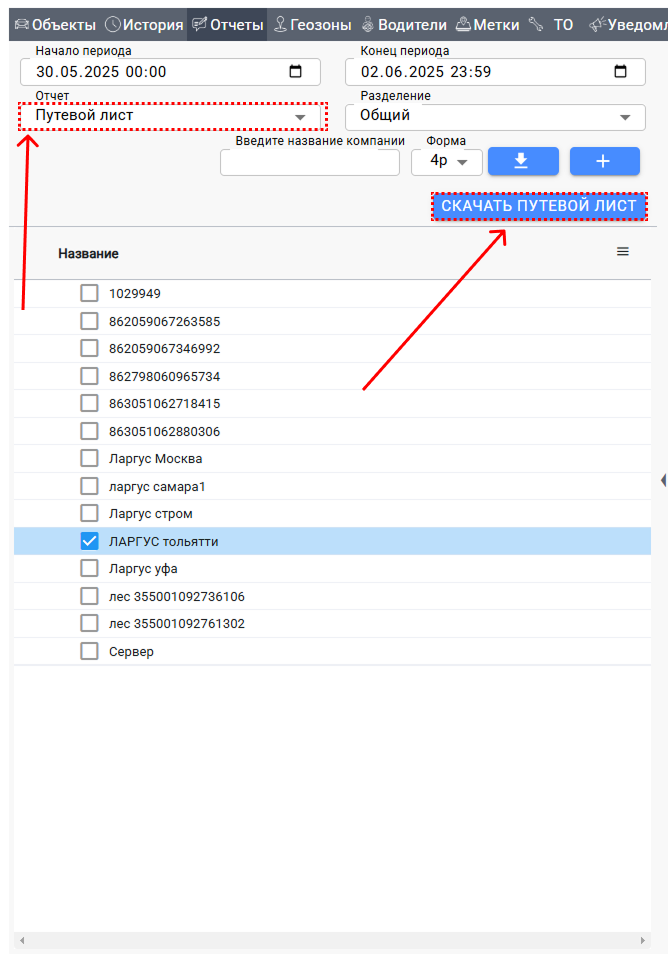Click the blue plus icon button
The width and height of the screenshot is (668, 956).
point(604,161)
